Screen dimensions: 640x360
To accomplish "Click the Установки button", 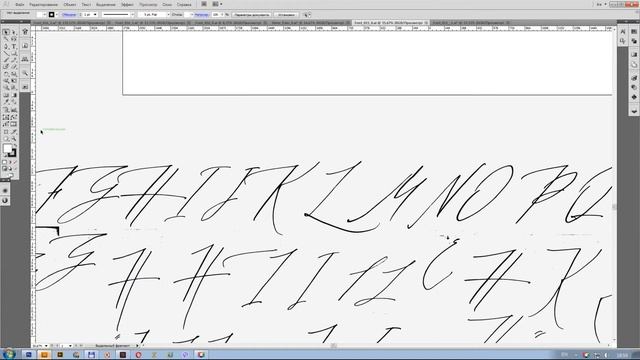I will click(286, 15).
